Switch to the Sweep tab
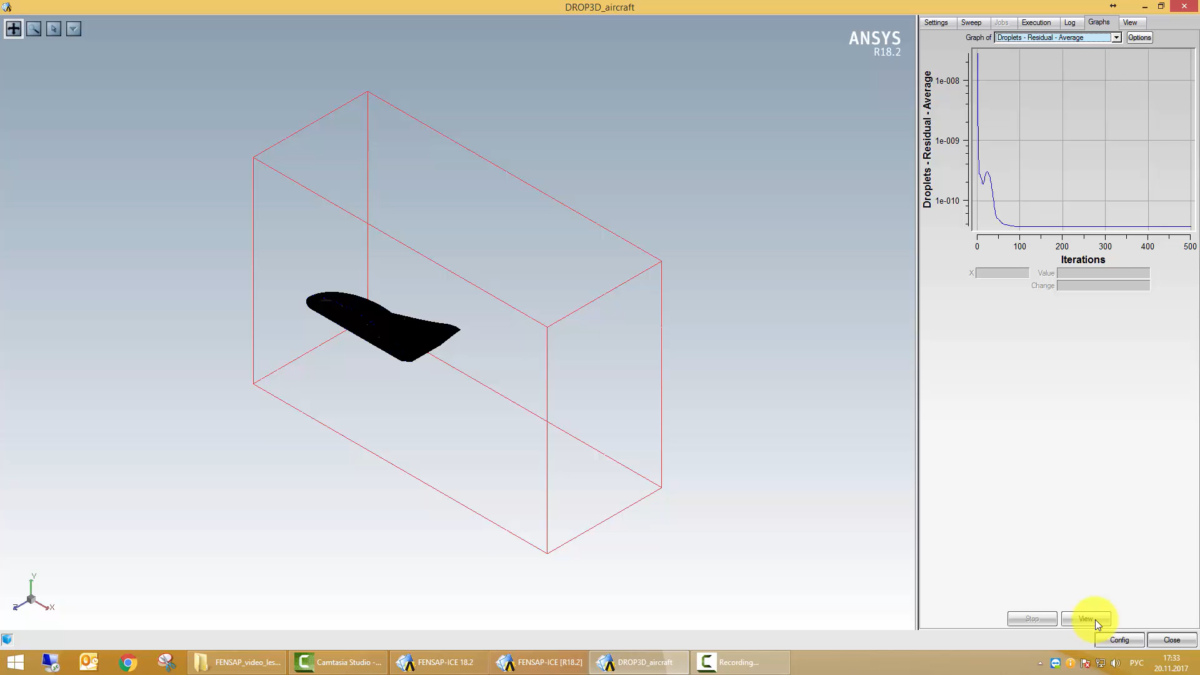This screenshot has height=675, width=1200. [x=971, y=22]
